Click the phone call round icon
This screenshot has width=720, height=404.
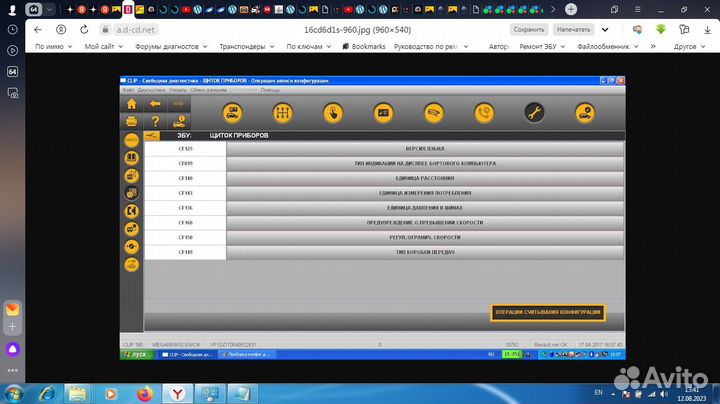point(484,112)
